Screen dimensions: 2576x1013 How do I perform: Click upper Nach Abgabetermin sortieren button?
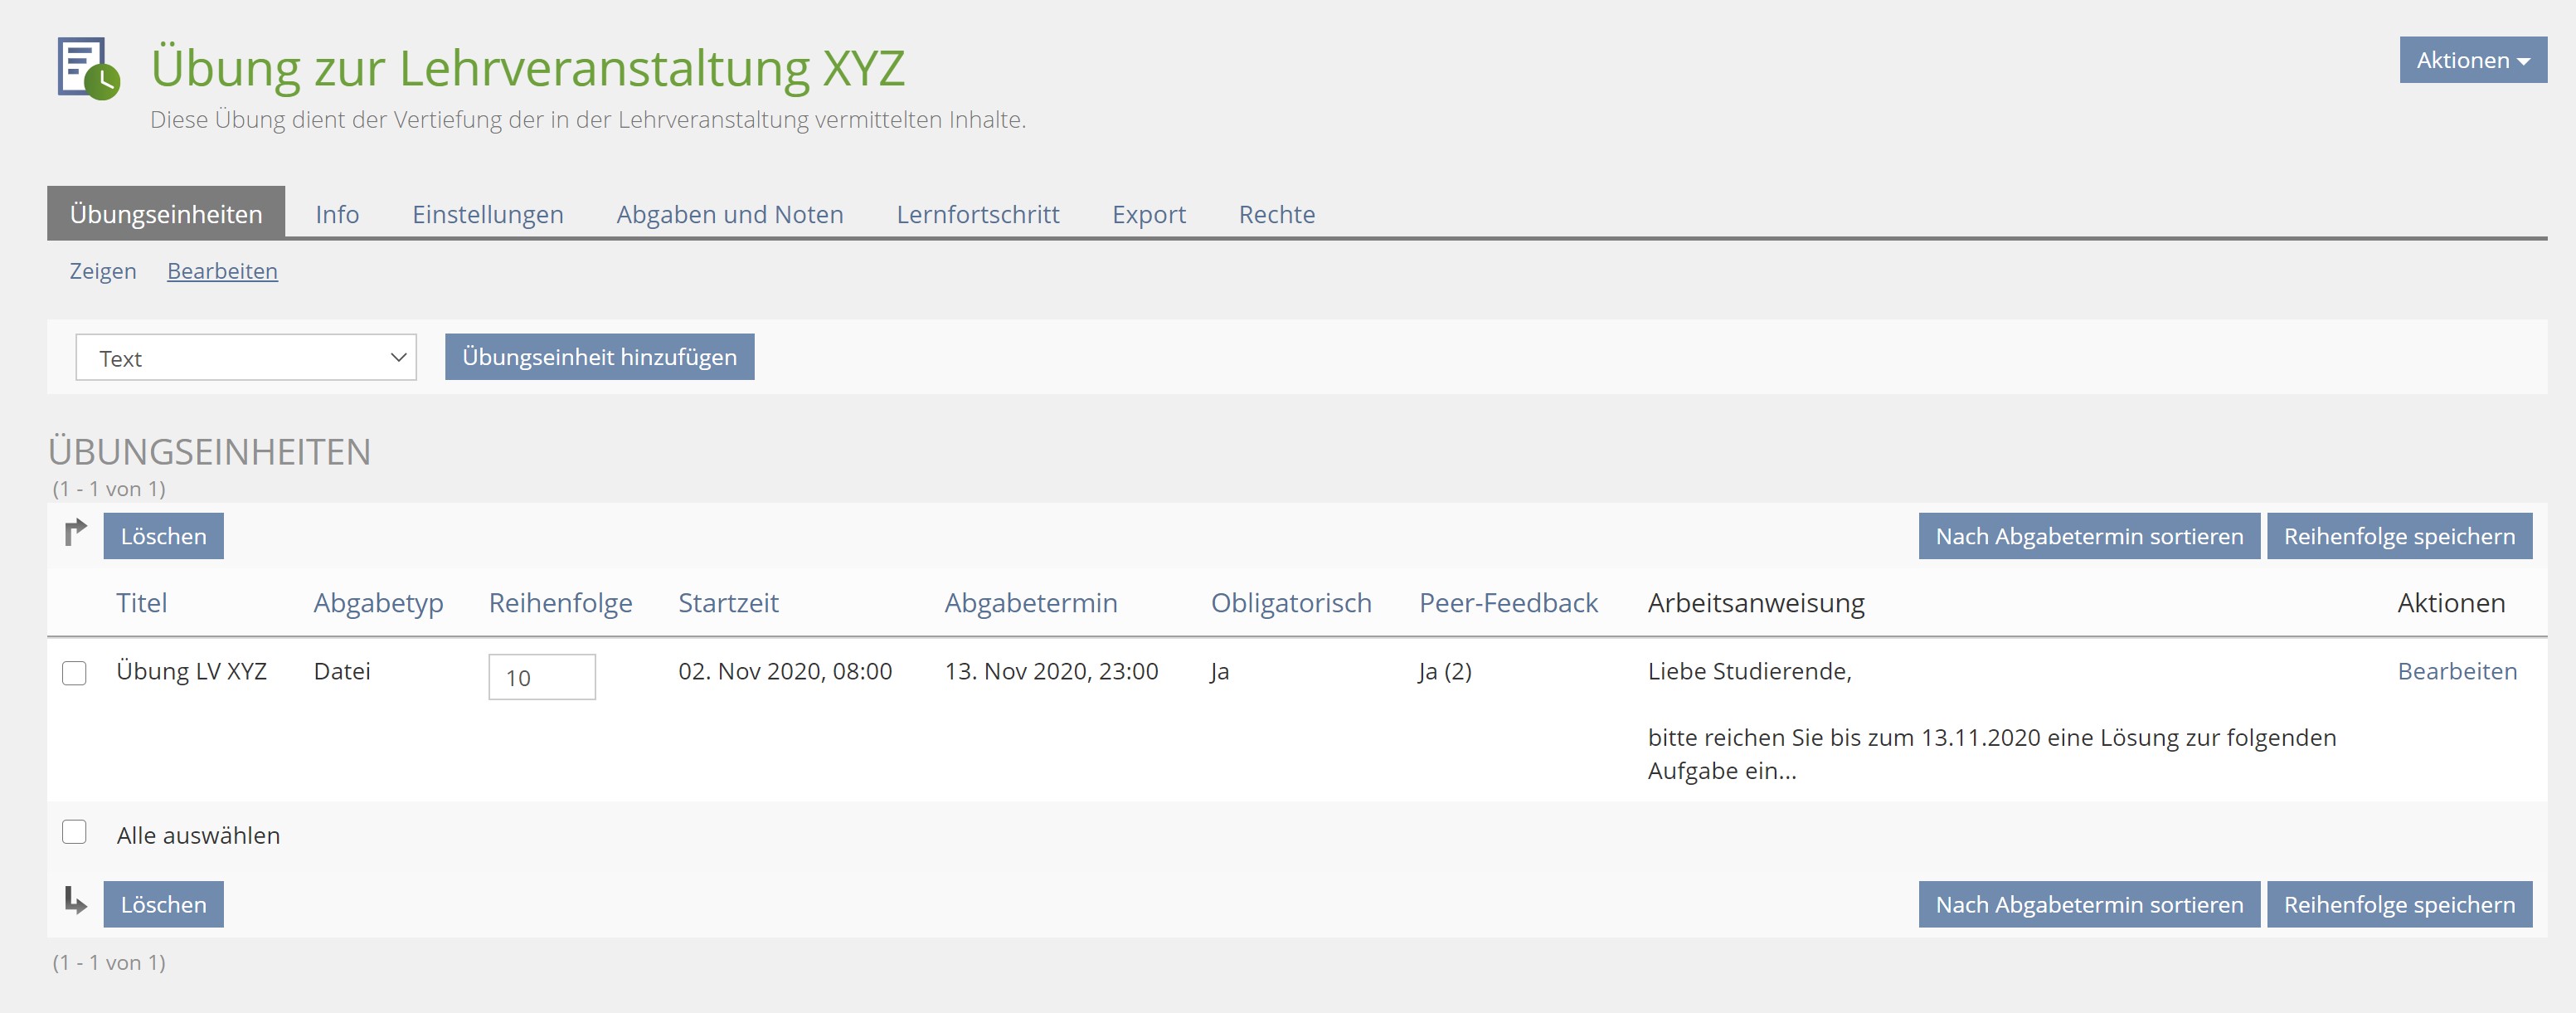[2088, 536]
